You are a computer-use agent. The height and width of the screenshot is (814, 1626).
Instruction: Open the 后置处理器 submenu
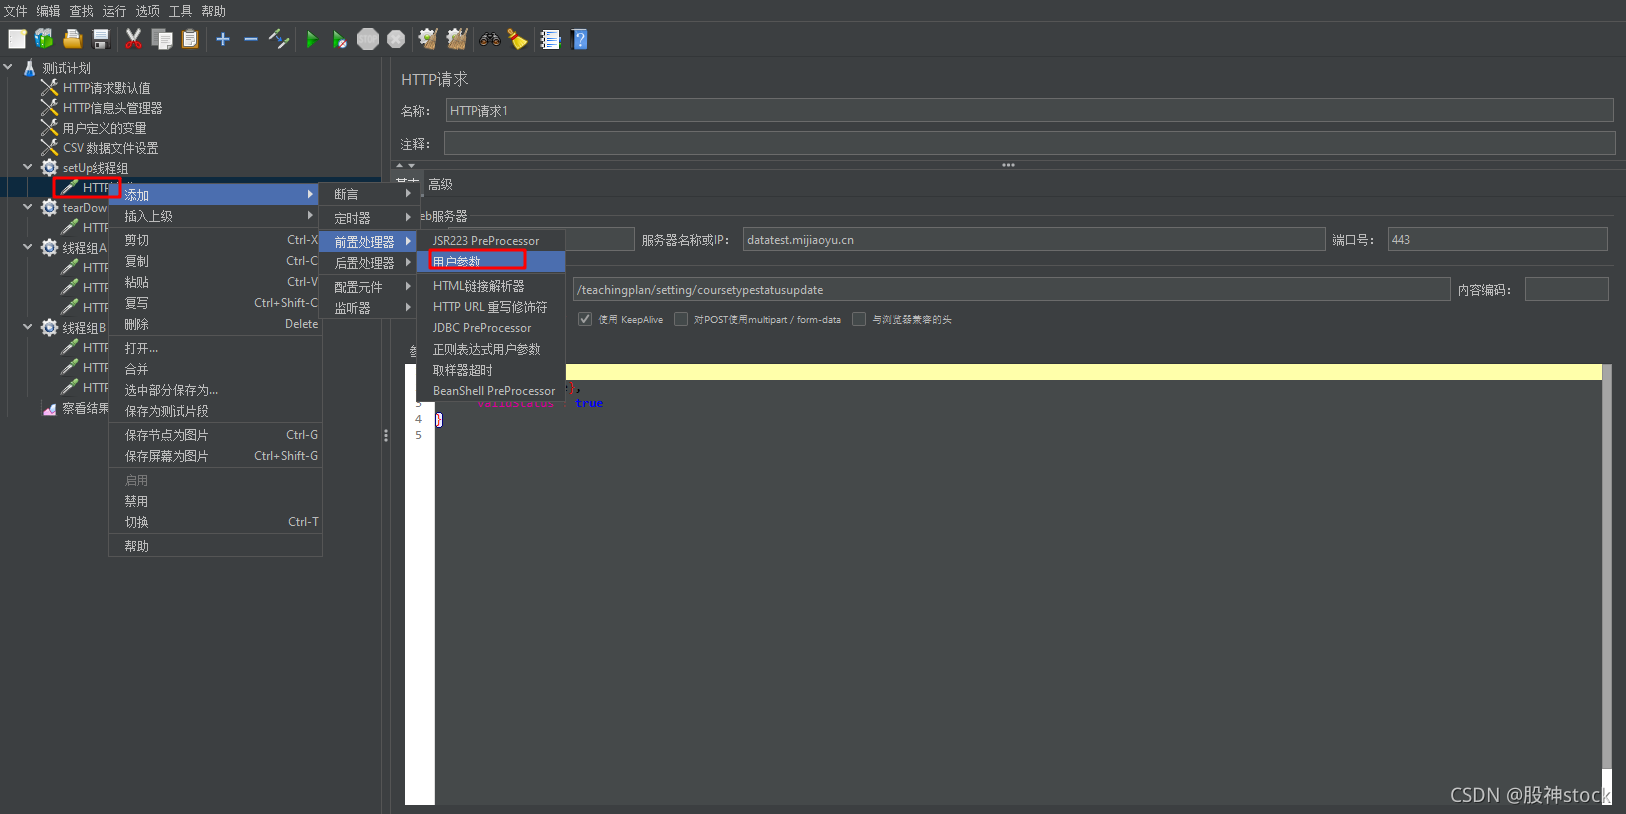point(367,263)
